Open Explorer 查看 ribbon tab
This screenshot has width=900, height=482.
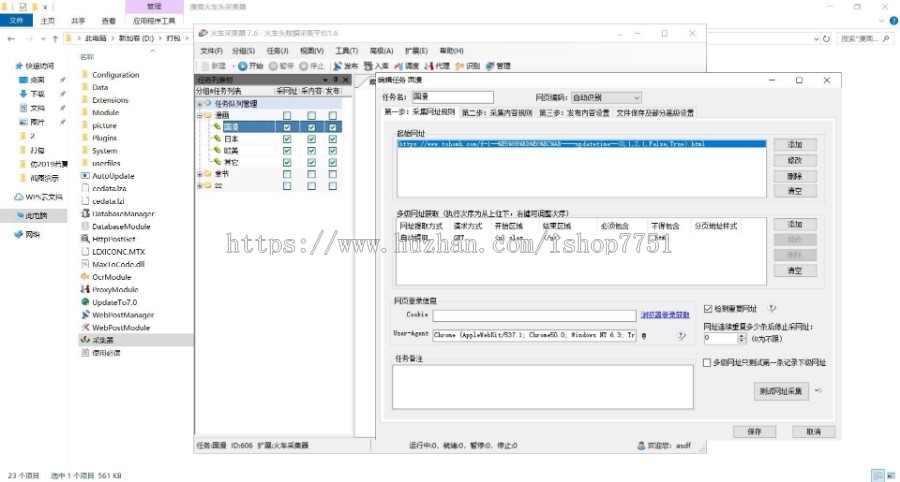108,21
